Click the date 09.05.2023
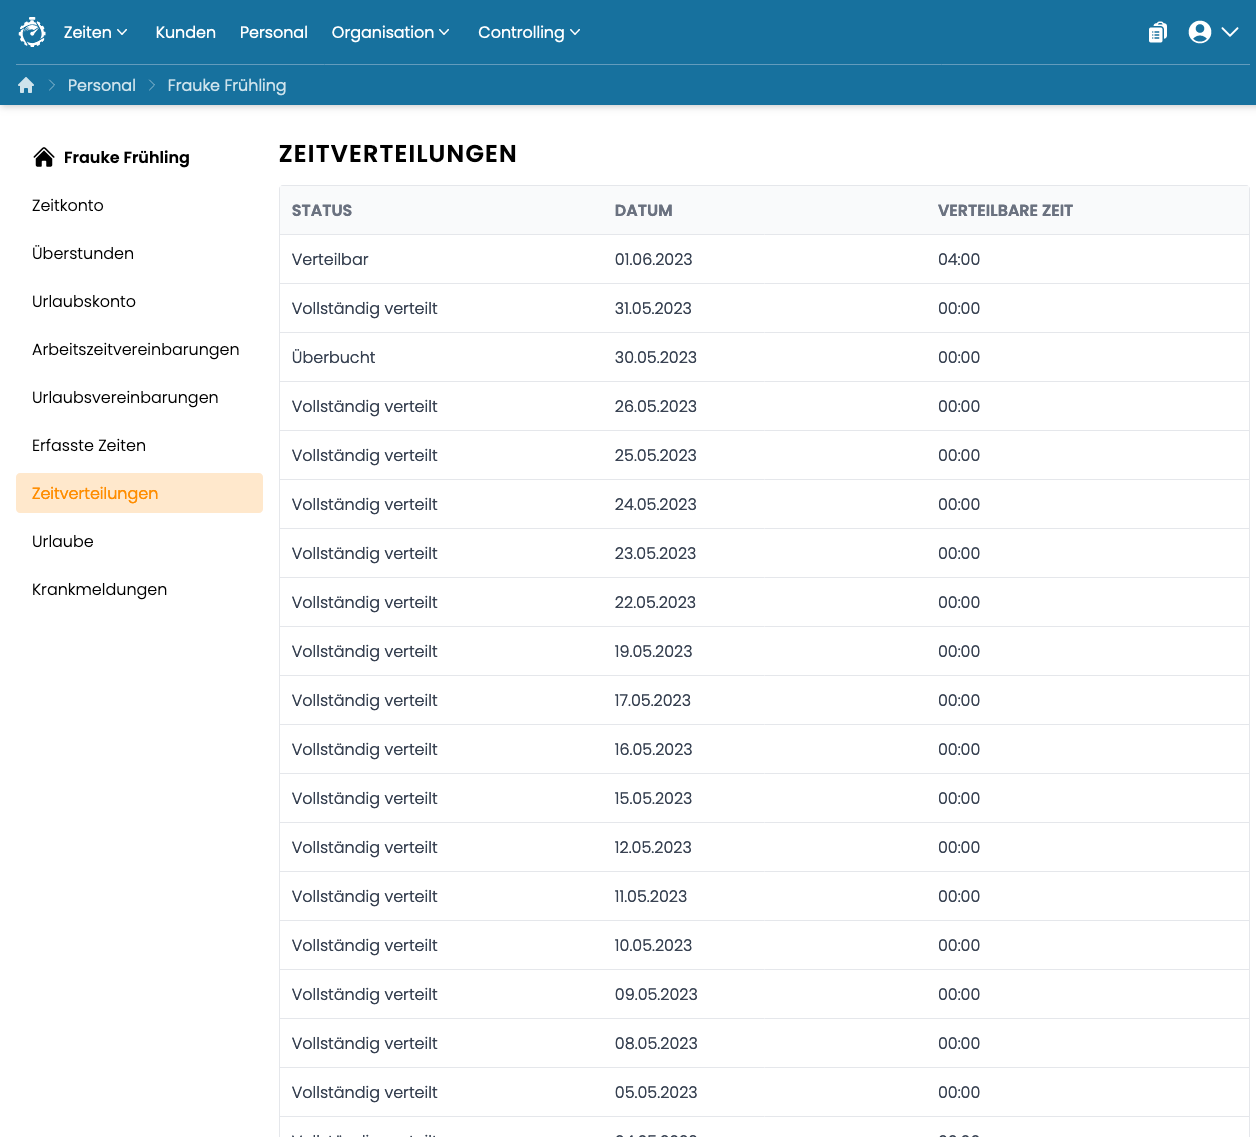Screen dimensions: 1256x1137 (656, 994)
